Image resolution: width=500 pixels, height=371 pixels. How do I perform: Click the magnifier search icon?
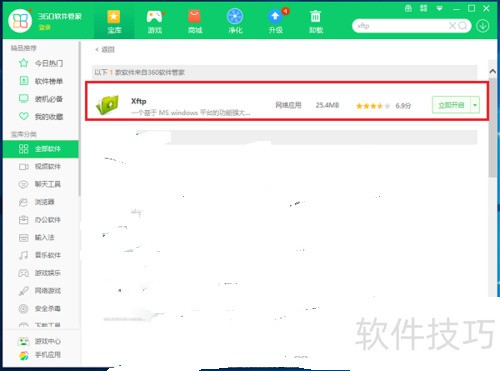tap(462, 26)
